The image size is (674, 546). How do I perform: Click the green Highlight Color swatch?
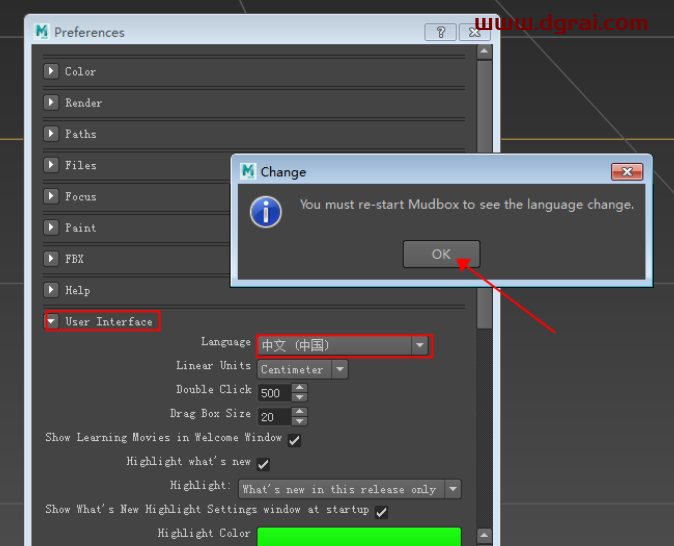(359, 536)
